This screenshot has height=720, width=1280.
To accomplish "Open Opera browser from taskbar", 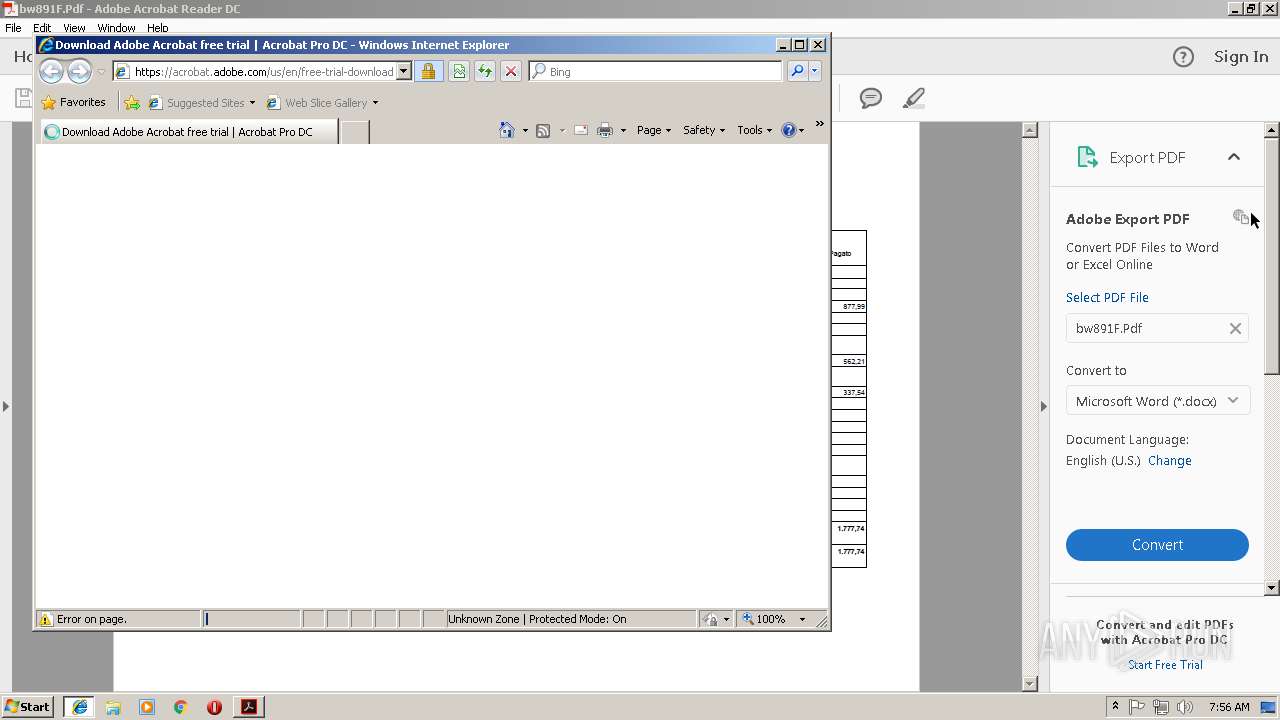I will click(214, 707).
